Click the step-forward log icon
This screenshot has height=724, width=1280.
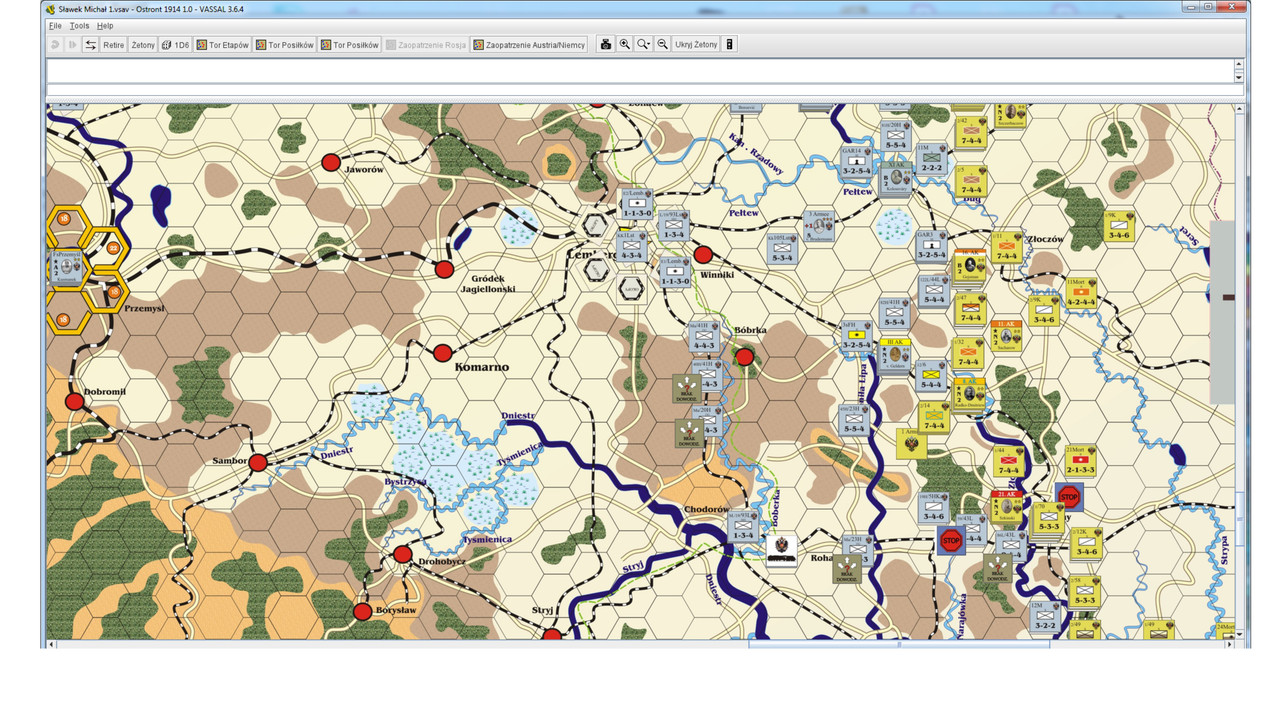click(x=72, y=45)
